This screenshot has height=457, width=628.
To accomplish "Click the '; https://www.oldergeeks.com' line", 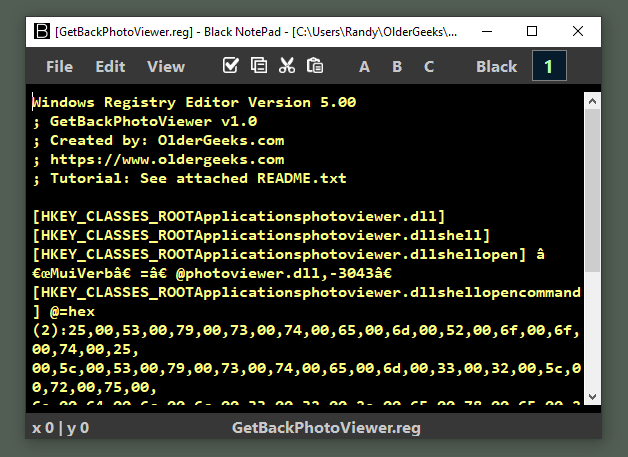I will [x=158, y=159].
